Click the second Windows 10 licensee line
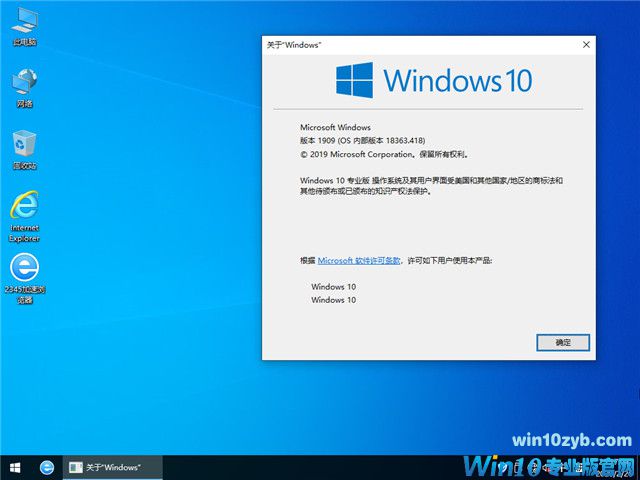640x480 pixels. tap(333, 300)
